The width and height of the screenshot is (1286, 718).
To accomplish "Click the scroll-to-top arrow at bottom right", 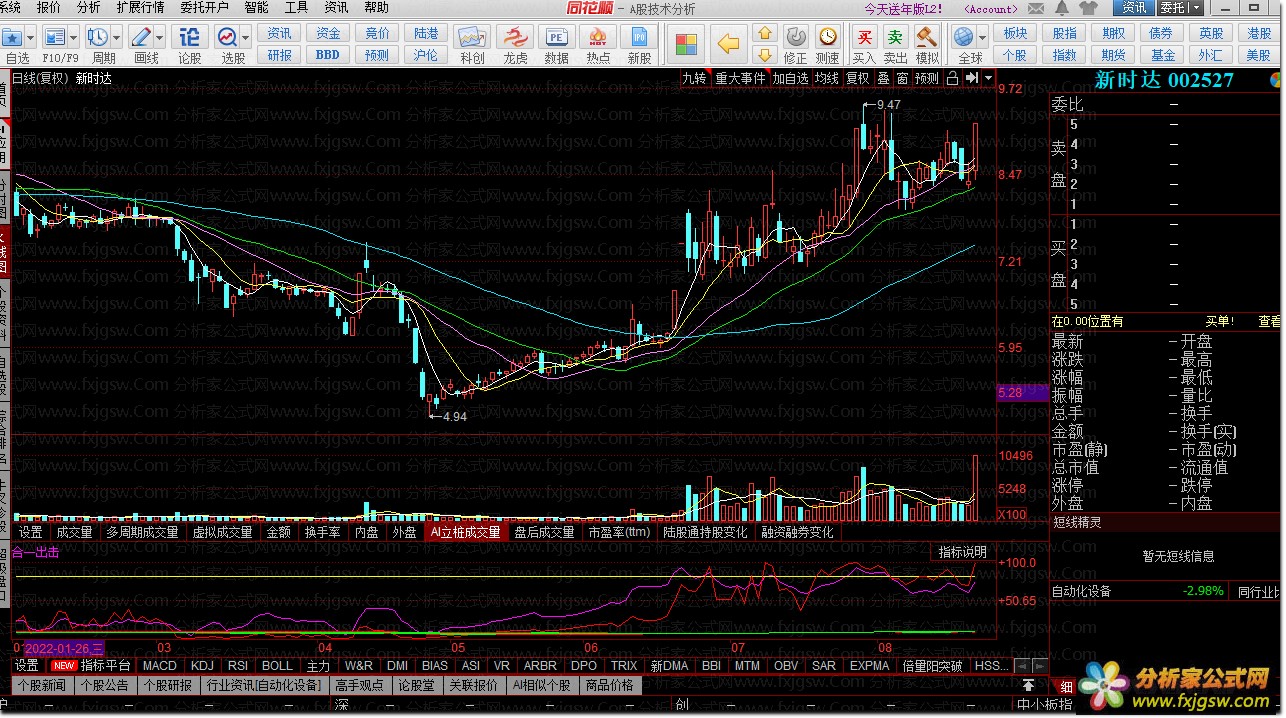I will [x=1028, y=686].
